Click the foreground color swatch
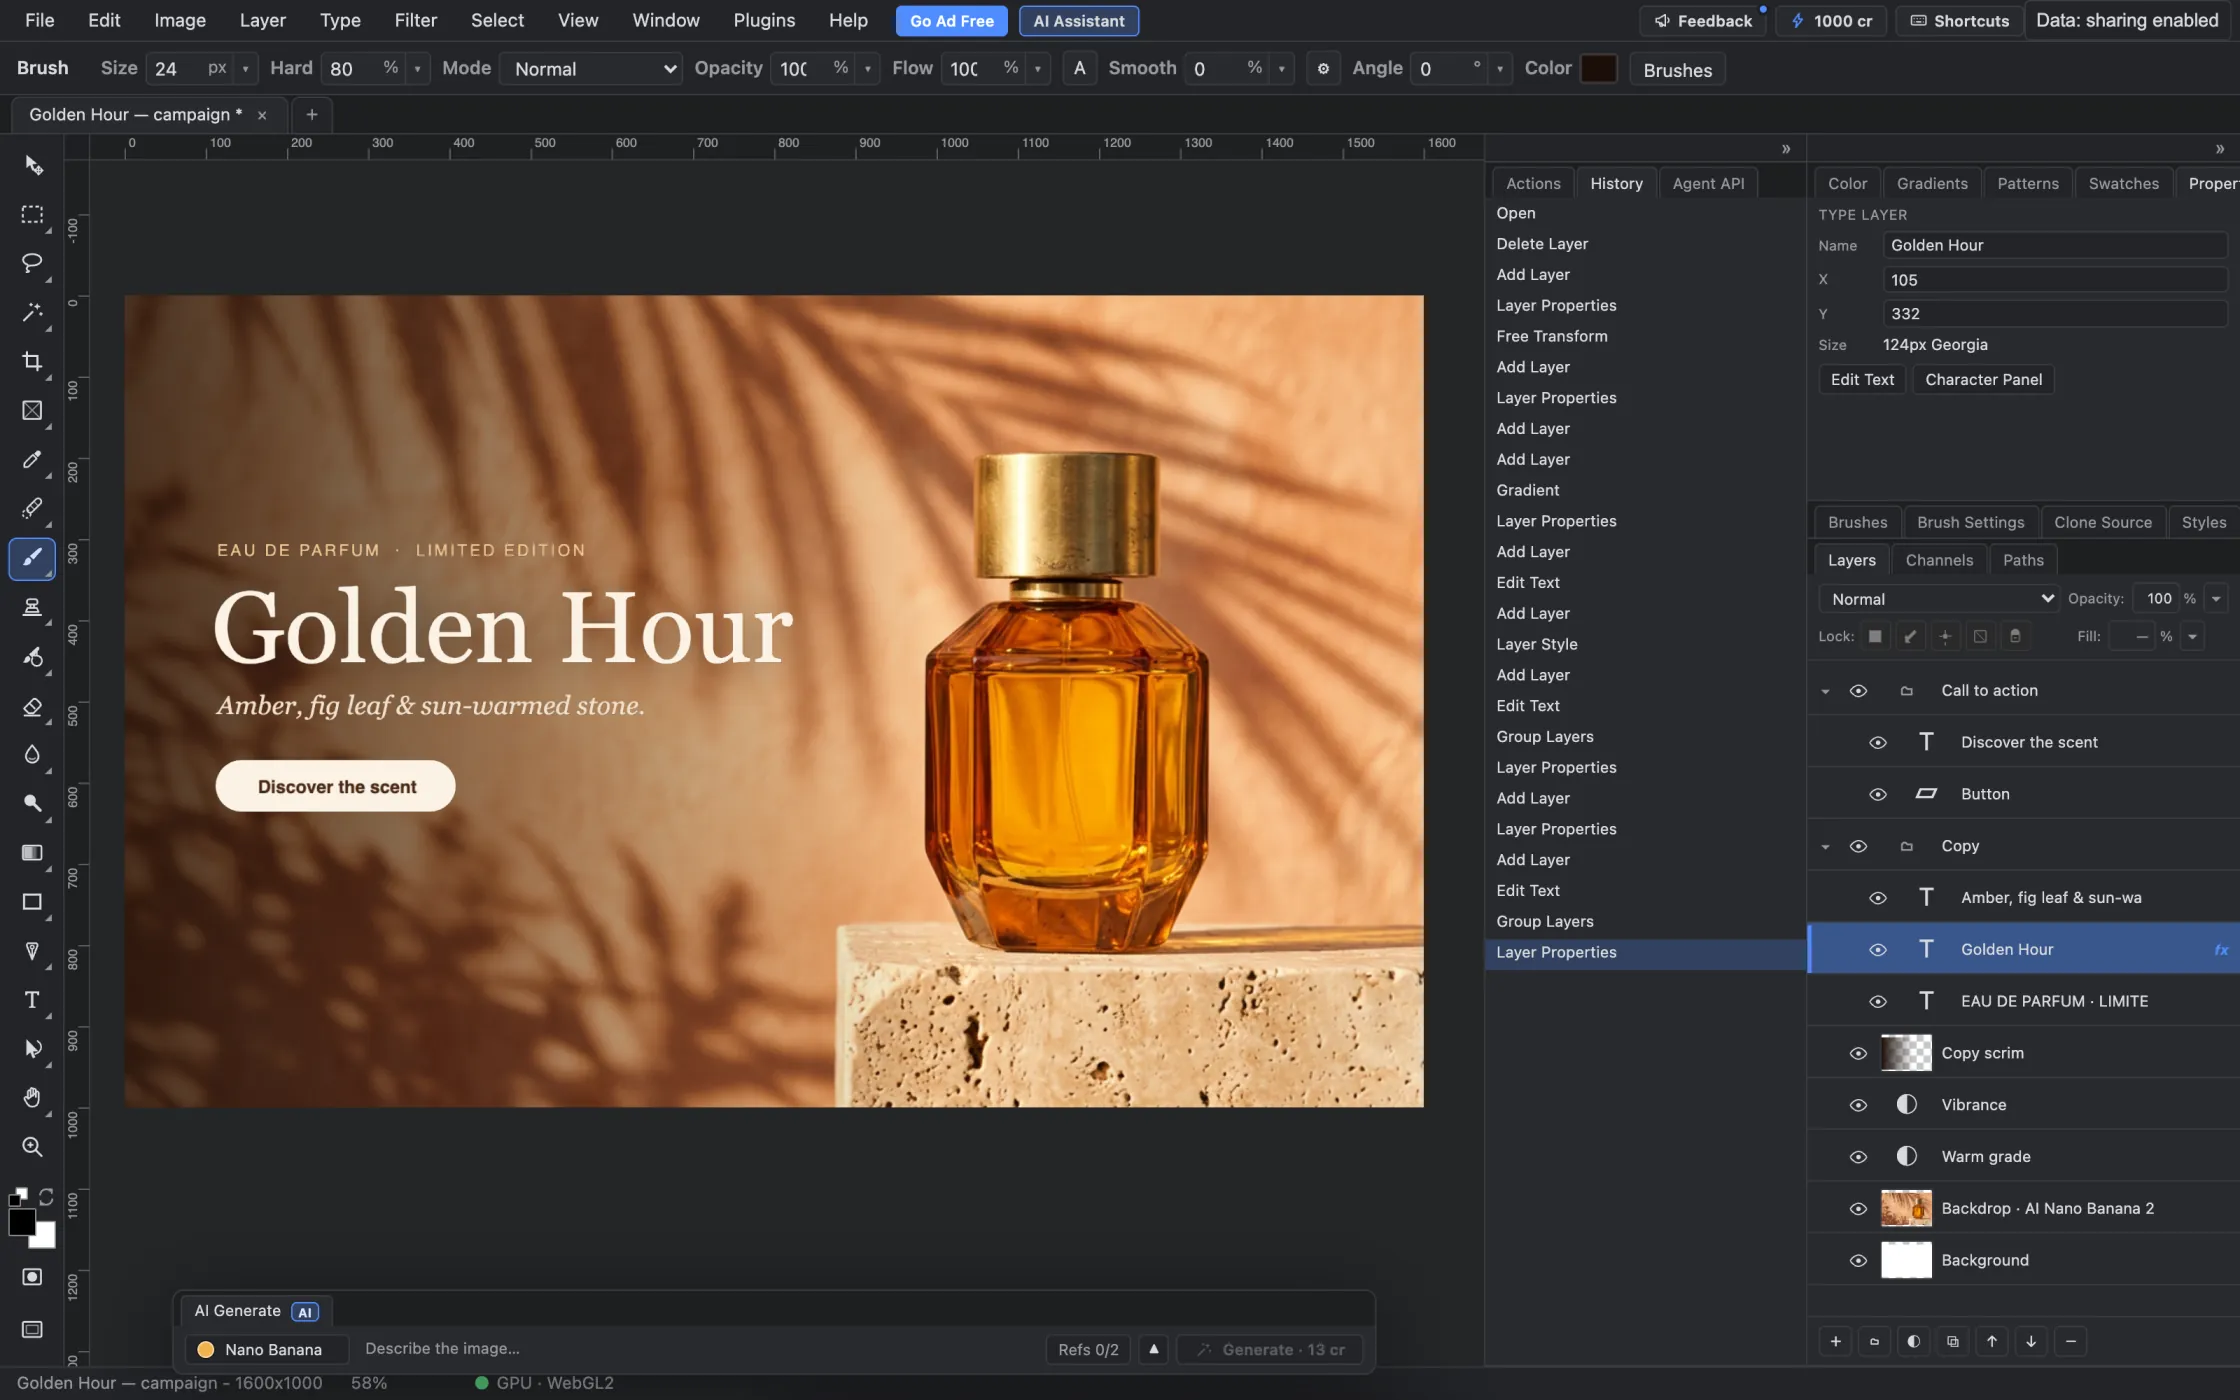Image resolution: width=2240 pixels, height=1400 pixels. click(x=21, y=1222)
